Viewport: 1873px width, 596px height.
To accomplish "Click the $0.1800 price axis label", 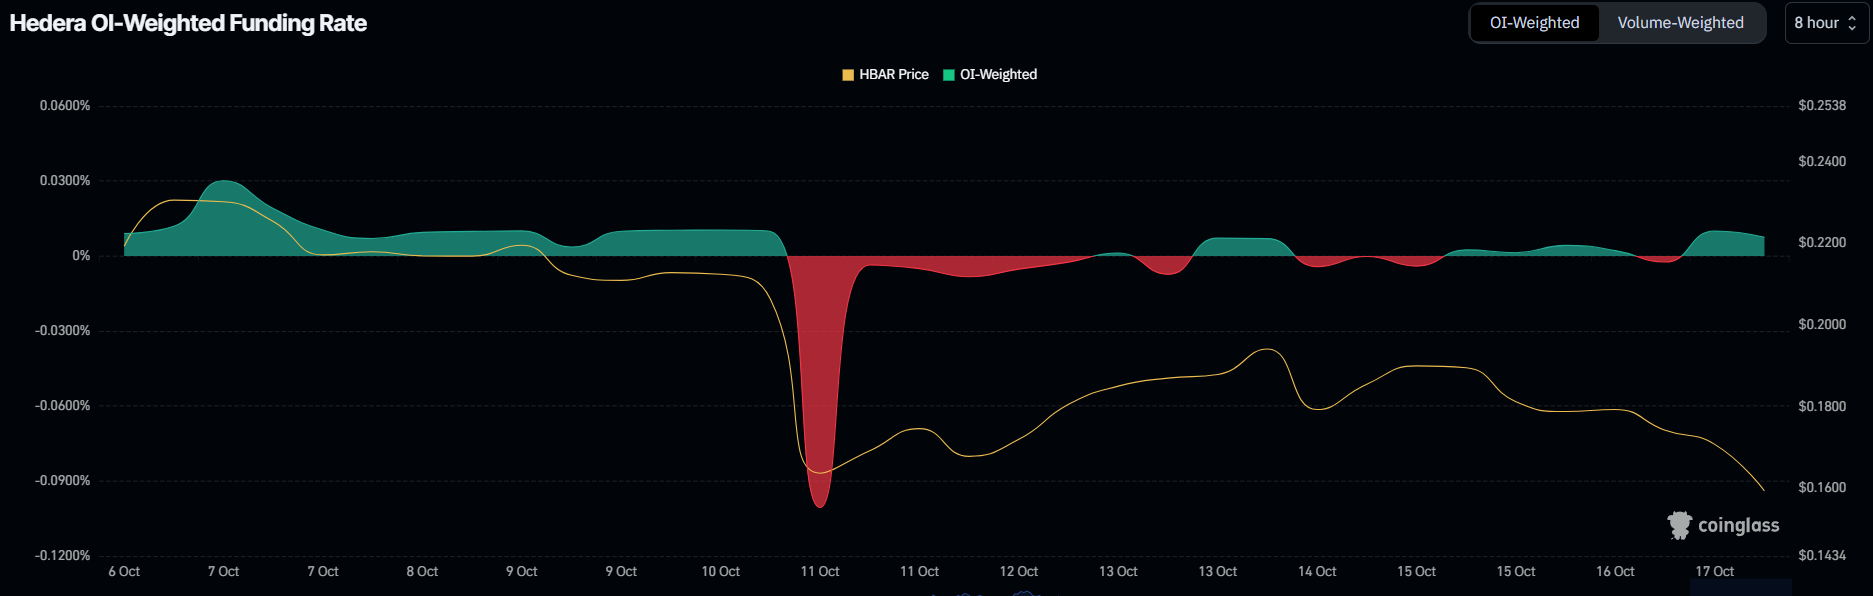I will 1822,407.
